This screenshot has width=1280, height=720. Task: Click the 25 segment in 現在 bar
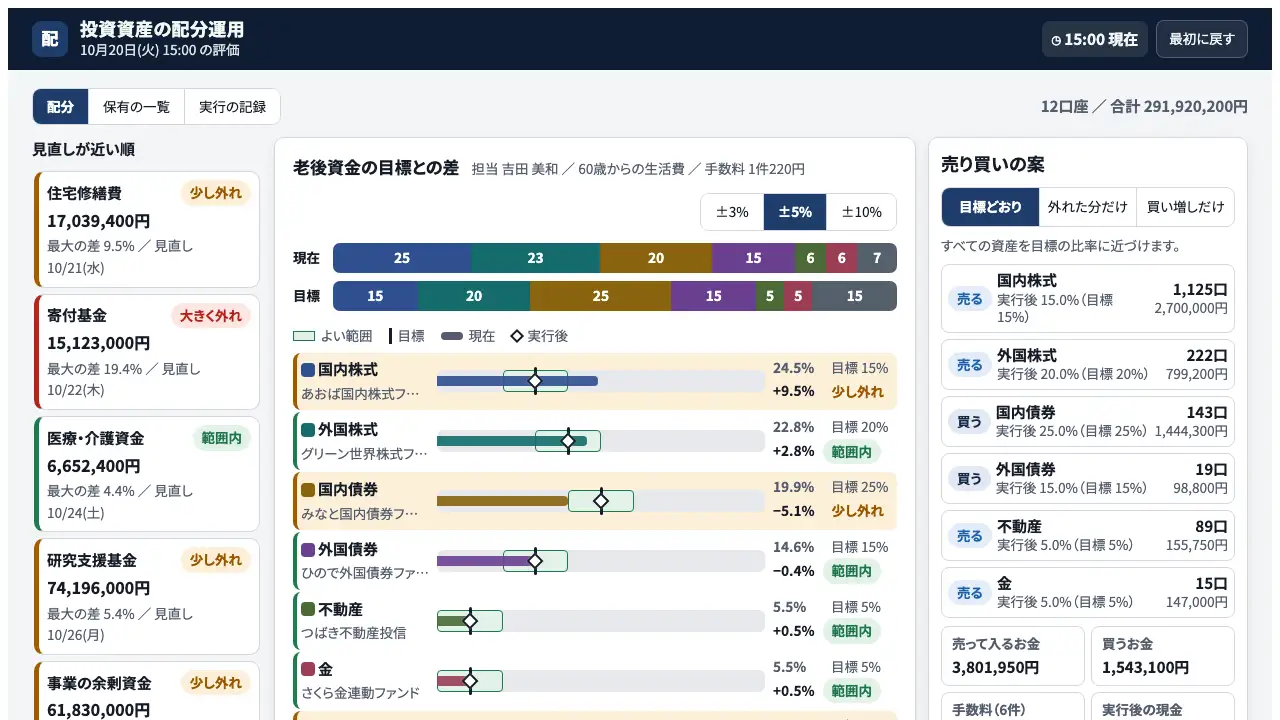point(402,258)
